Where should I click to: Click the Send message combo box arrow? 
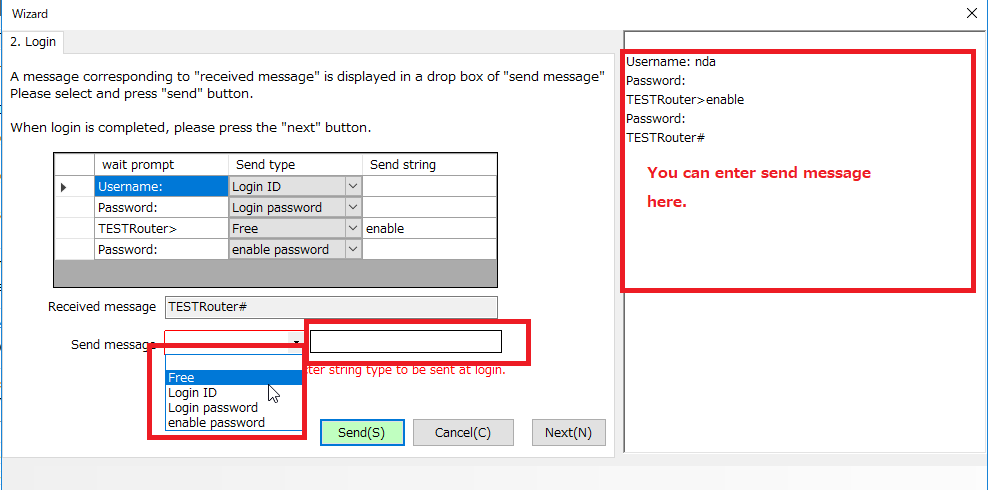297,343
